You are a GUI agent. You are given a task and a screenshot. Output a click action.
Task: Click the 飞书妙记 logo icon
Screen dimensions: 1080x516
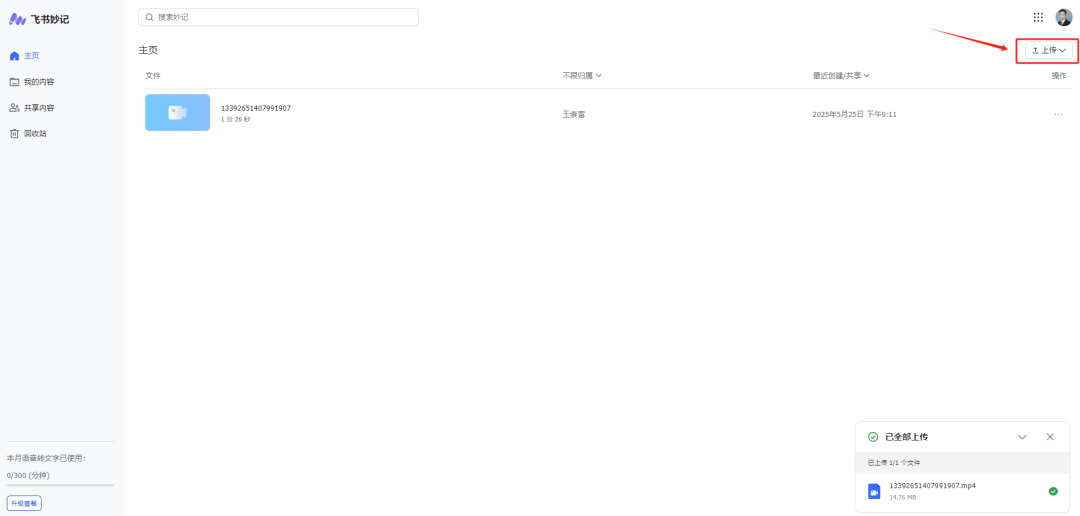click(x=17, y=19)
